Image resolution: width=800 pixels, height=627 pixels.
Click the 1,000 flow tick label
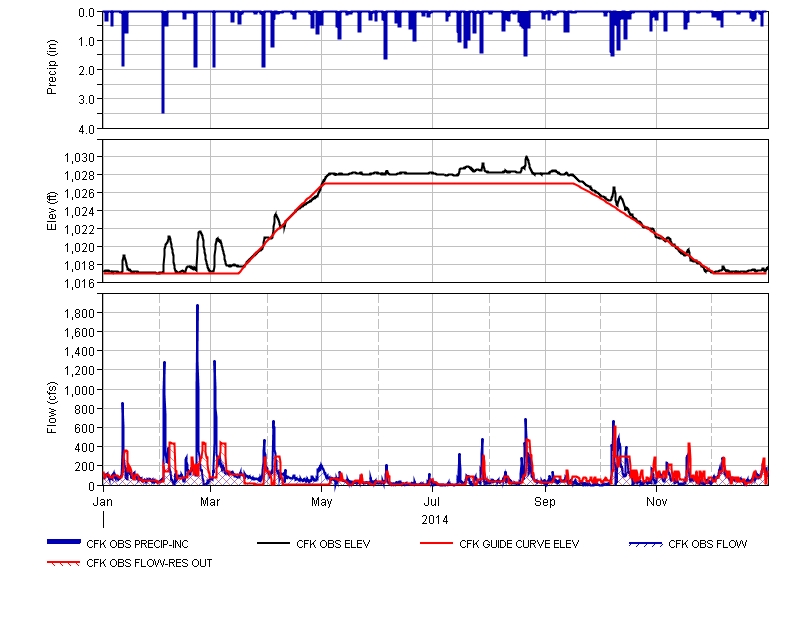point(80,390)
